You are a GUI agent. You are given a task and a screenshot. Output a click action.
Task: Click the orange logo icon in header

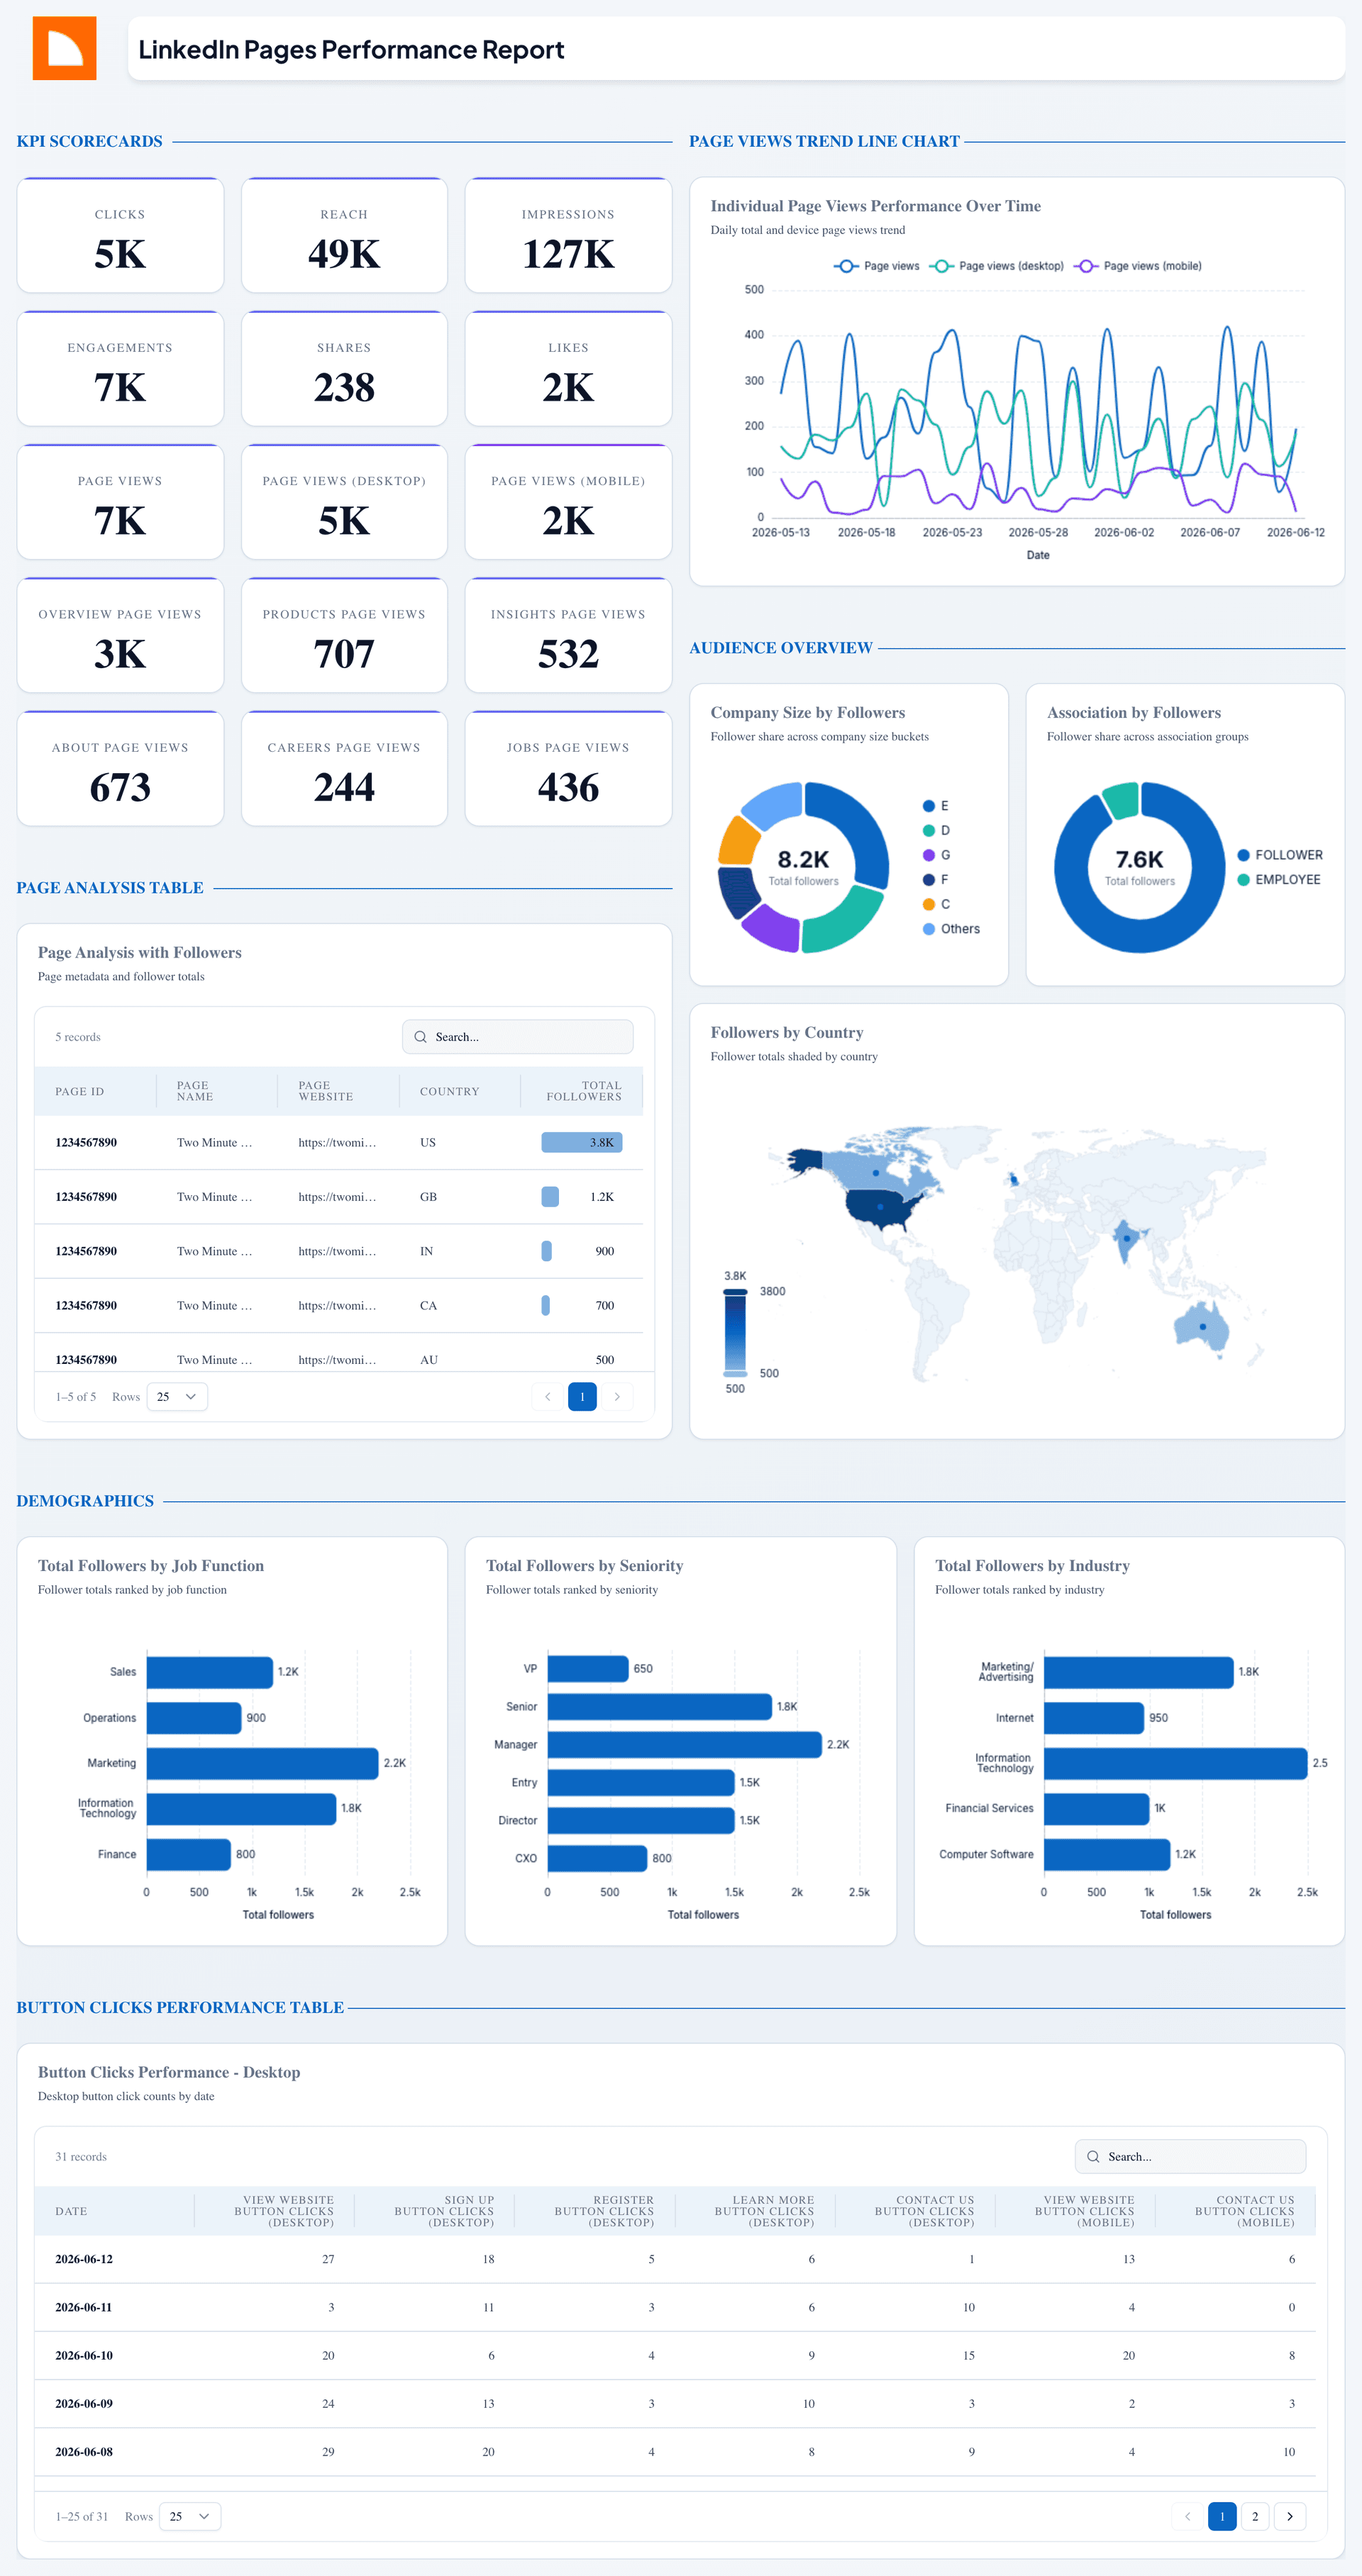tap(64, 48)
